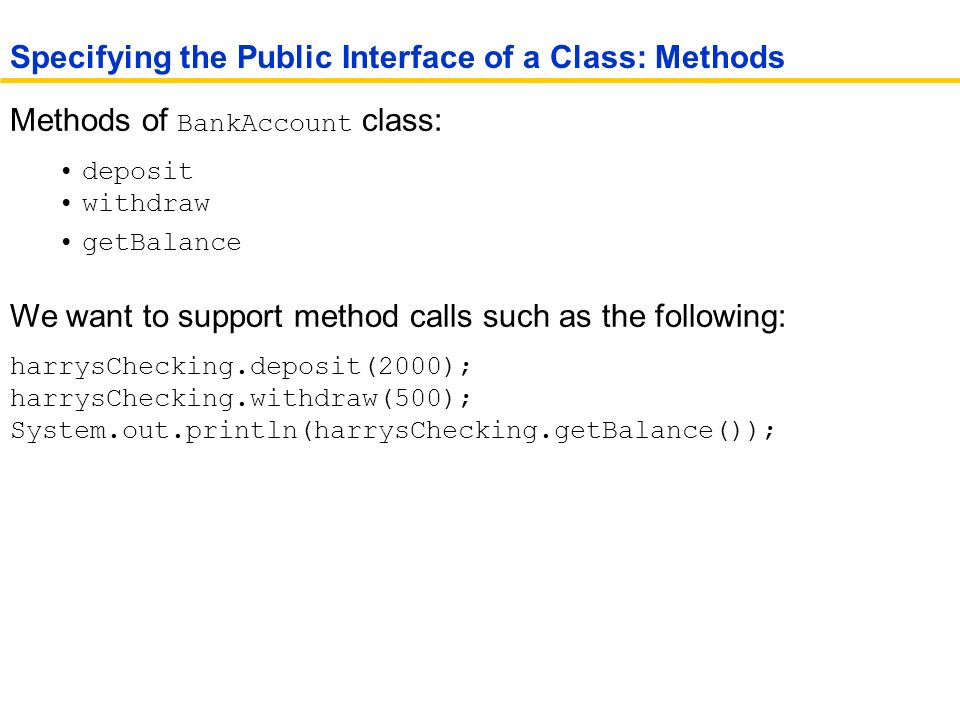Viewport: 960px width, 720px height.
Task: Click getBalance() inside the println call
Action: coord(648,431)
